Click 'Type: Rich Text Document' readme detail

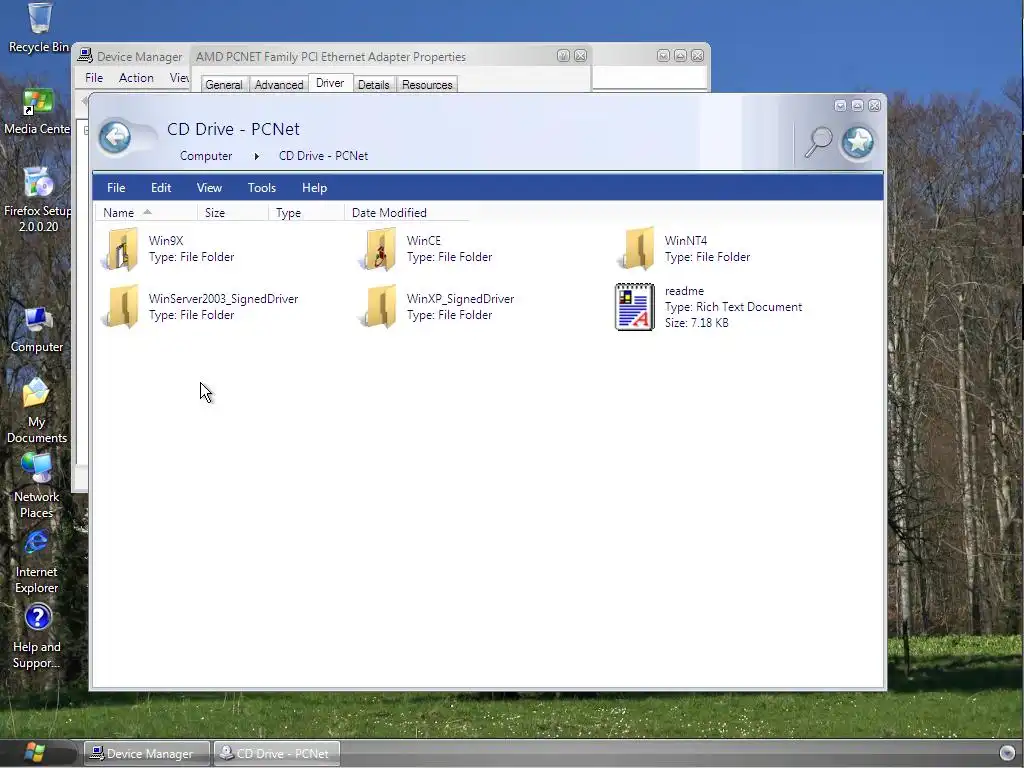pyautogui.click(x=733, y=307)
